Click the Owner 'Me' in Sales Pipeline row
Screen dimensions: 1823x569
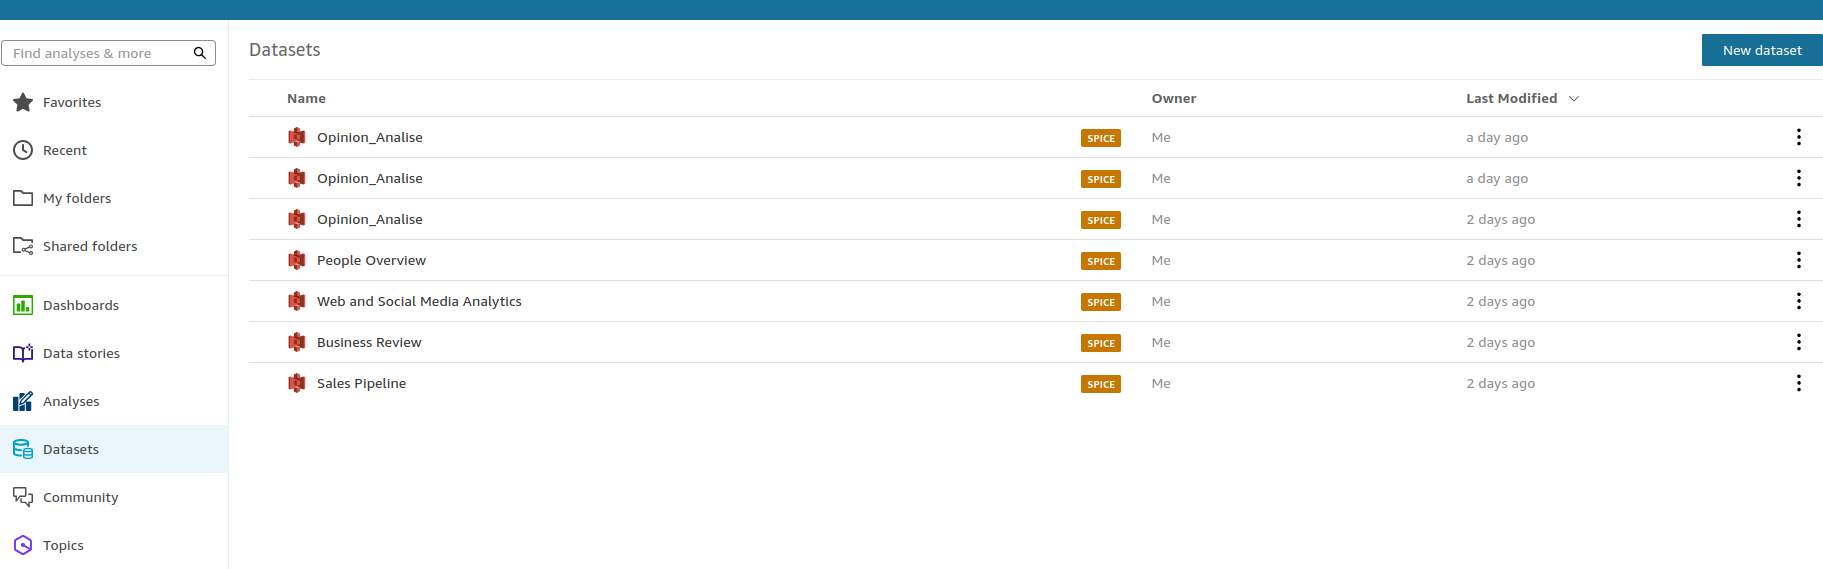tap(1161, 383)
